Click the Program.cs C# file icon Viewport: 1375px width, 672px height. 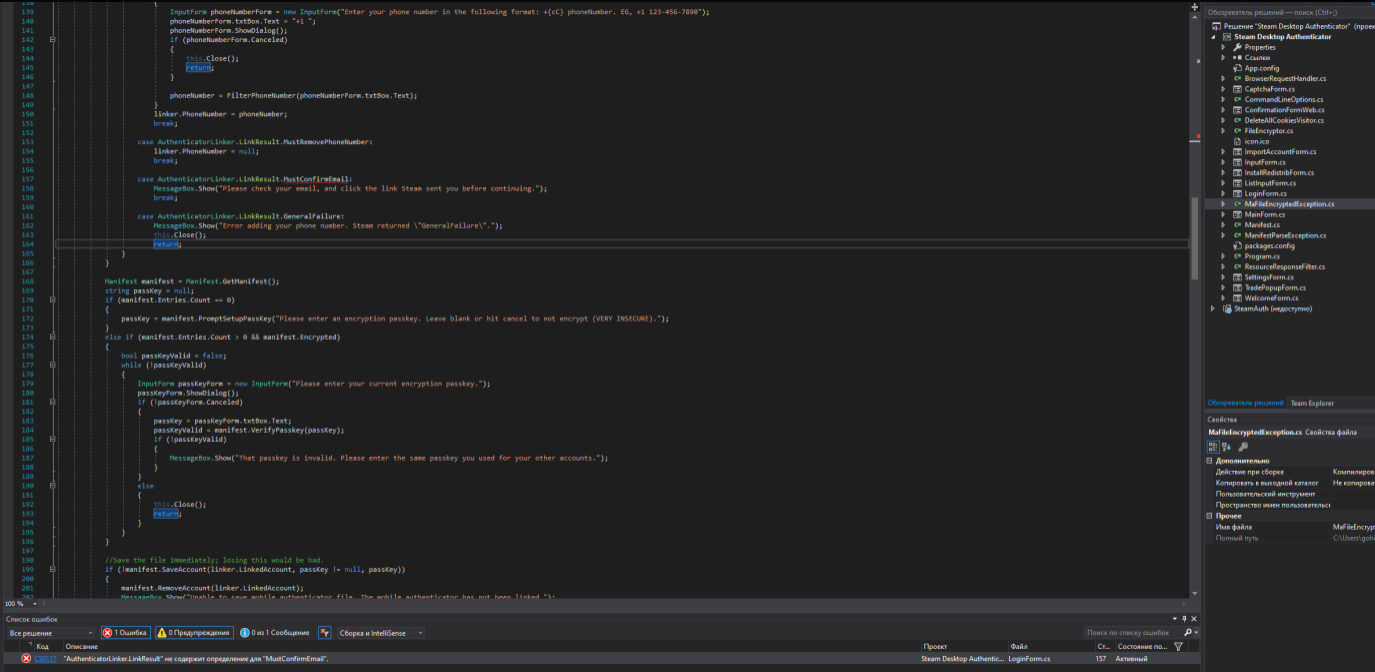(x=1237, y=256)
